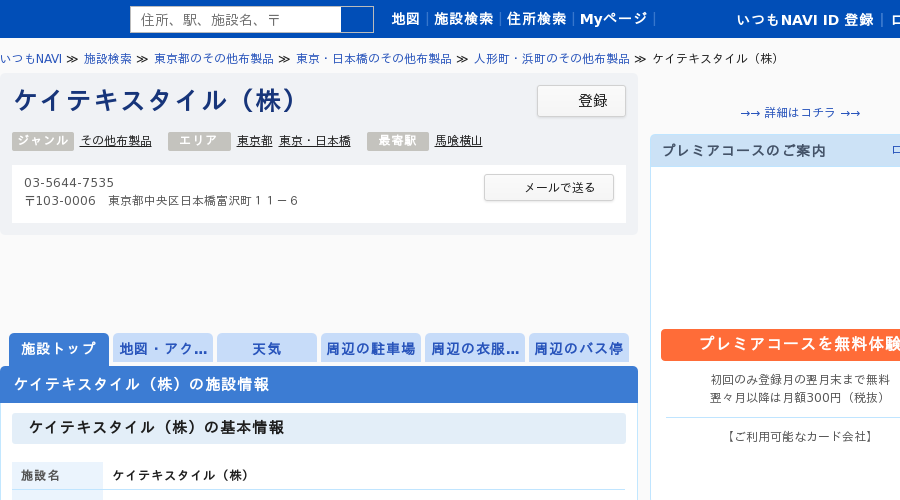Select the 周辺のバス停 tab
Image resolution: width=900 pixels, height=500 pixels.
[x=579, y=348]
